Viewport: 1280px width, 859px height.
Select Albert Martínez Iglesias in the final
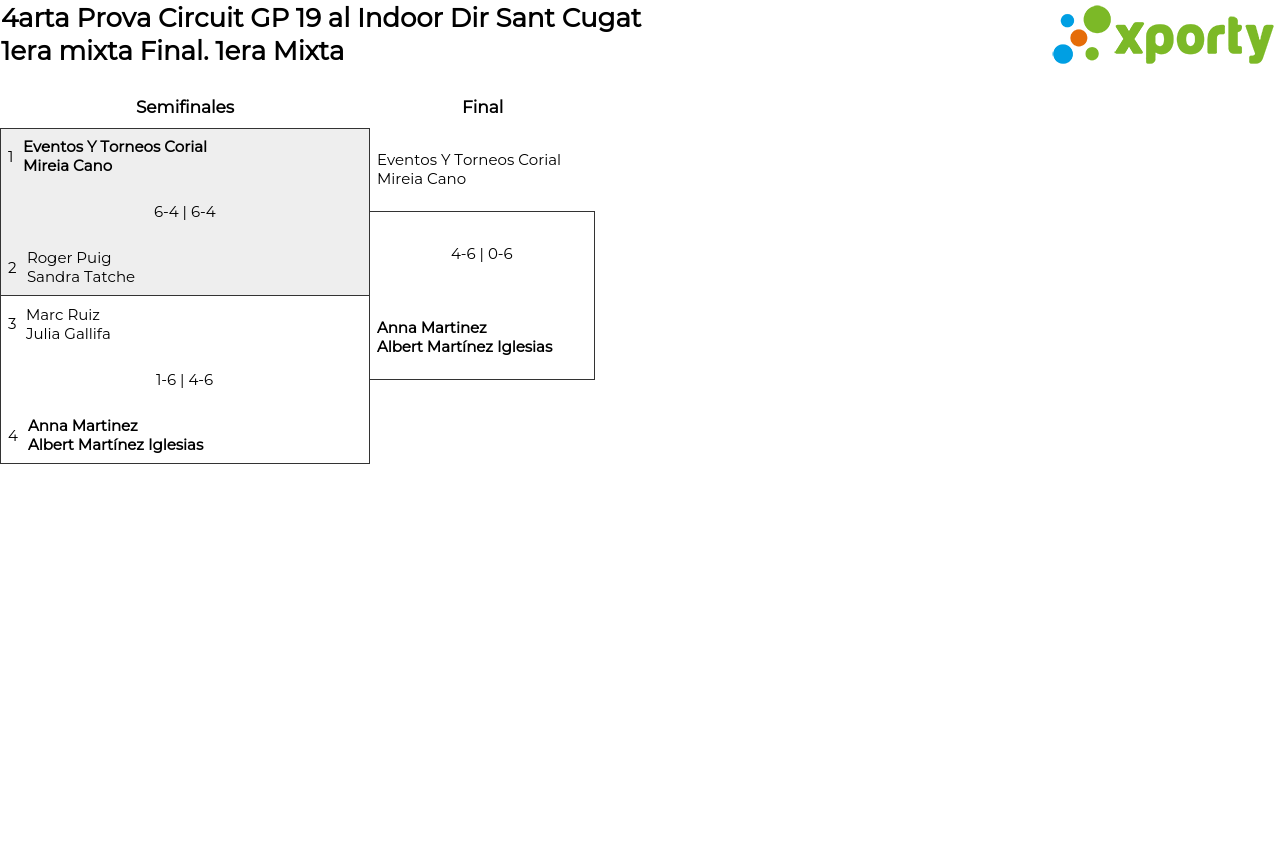point(465,347)
